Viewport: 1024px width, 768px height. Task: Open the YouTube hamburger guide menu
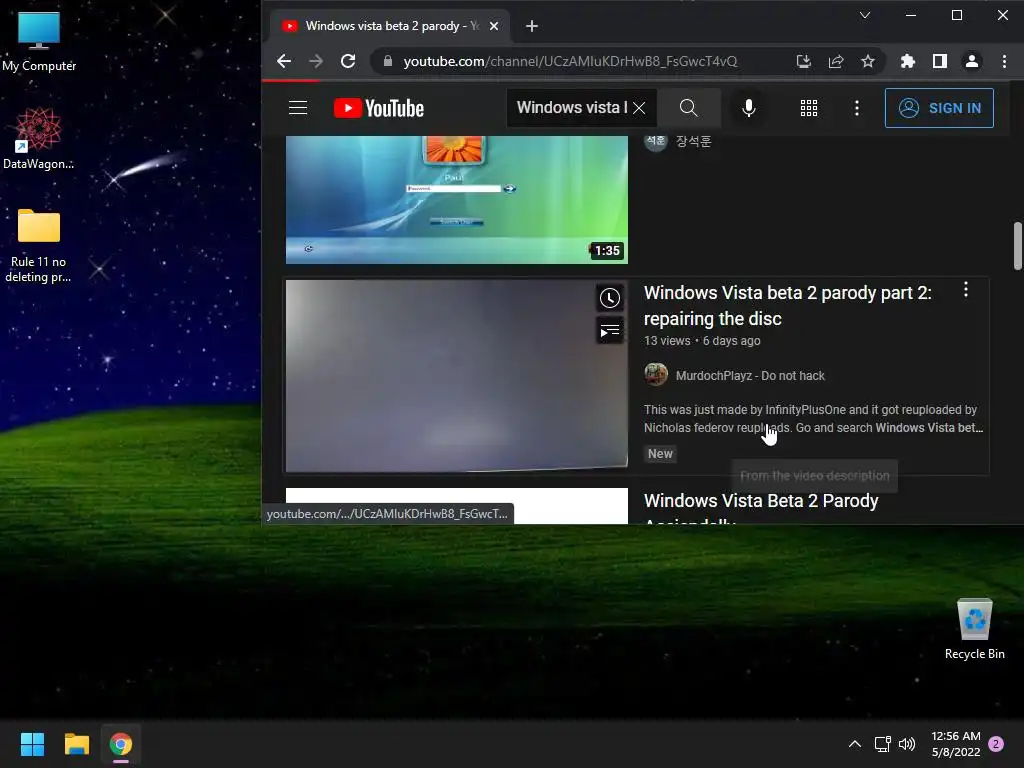298,108
